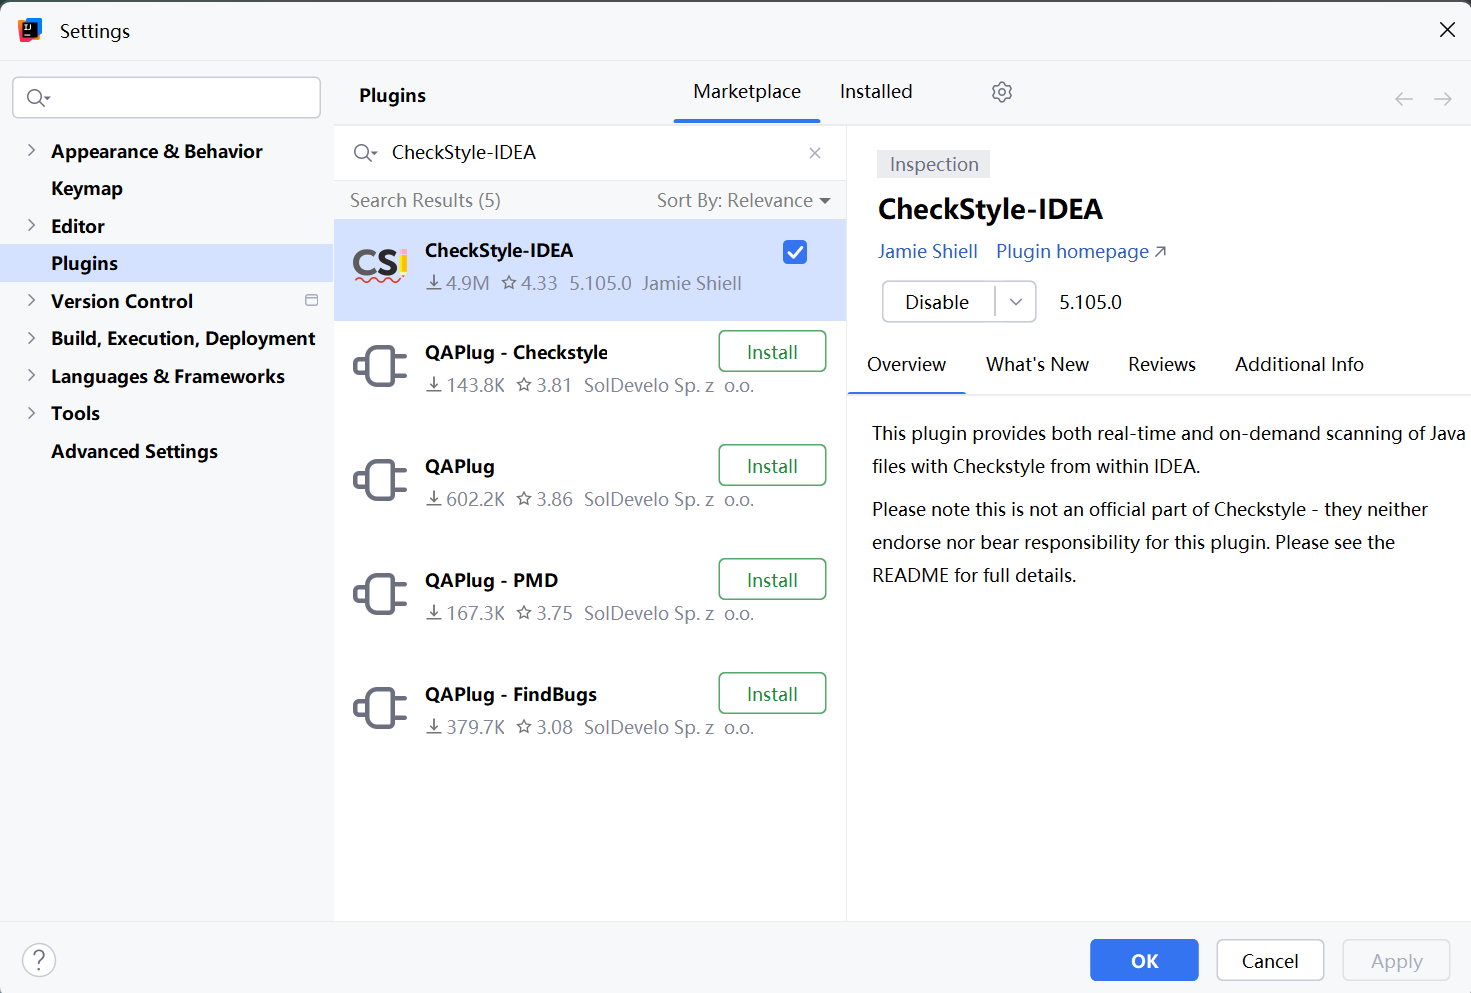
Task: Click the 4.33 star rating
Action: [x=530, y=283]
